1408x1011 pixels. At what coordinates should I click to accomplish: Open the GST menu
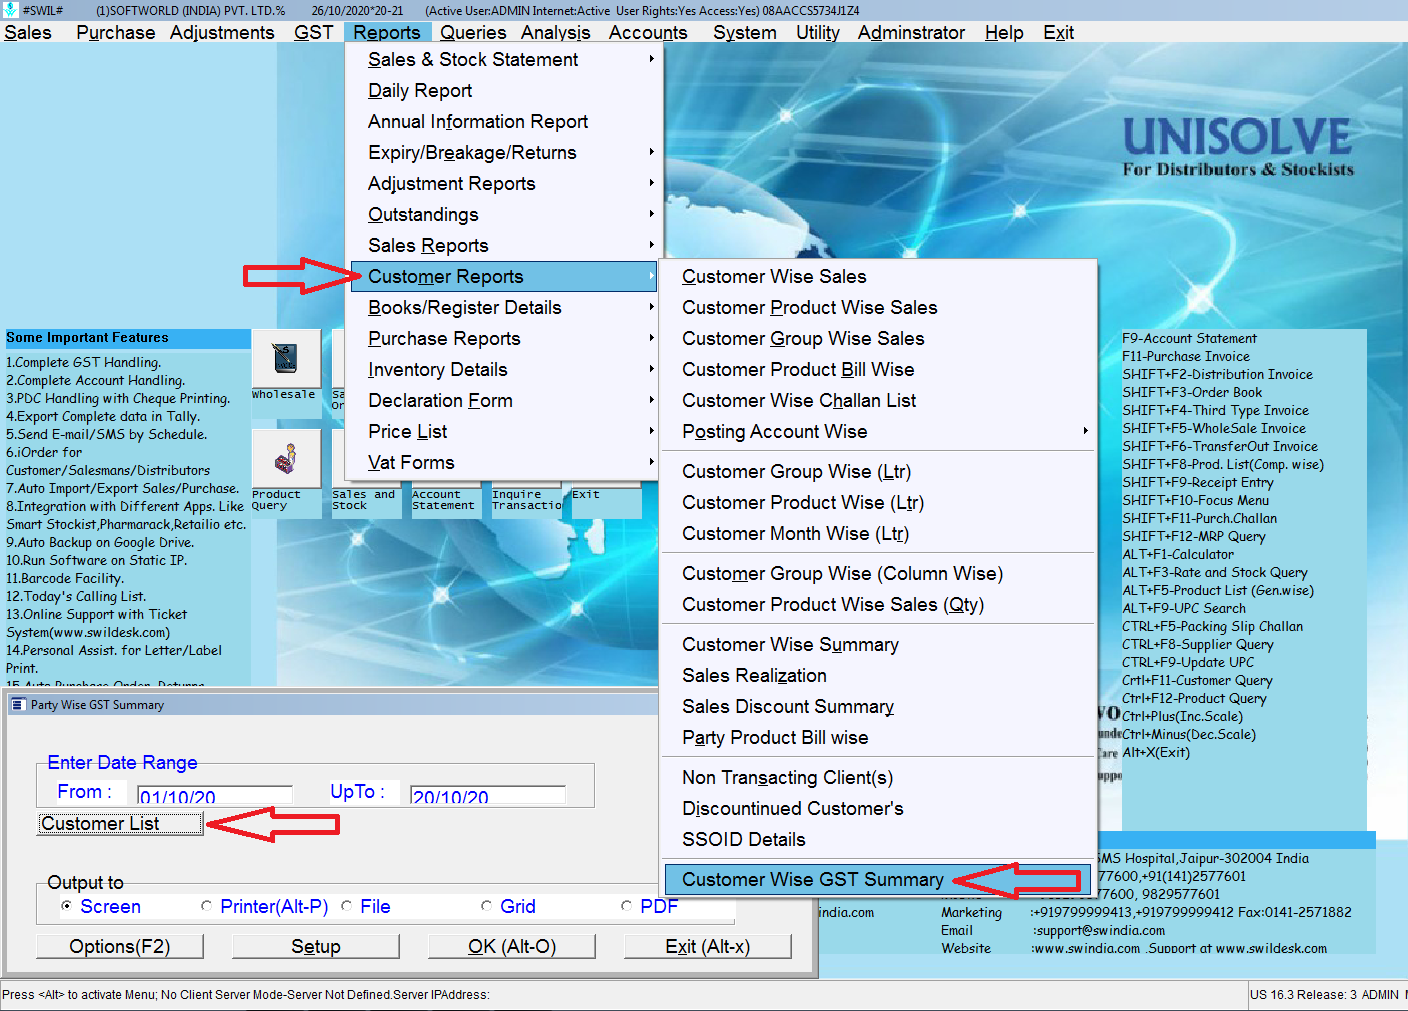click(x=313, y=32)
